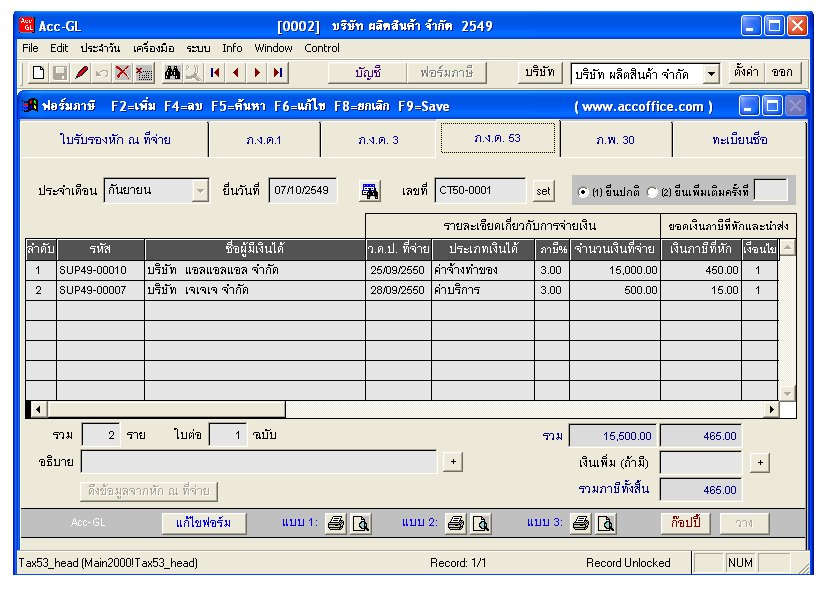
Task: Click the red X delete icon
Action: (x=122, y=73)
